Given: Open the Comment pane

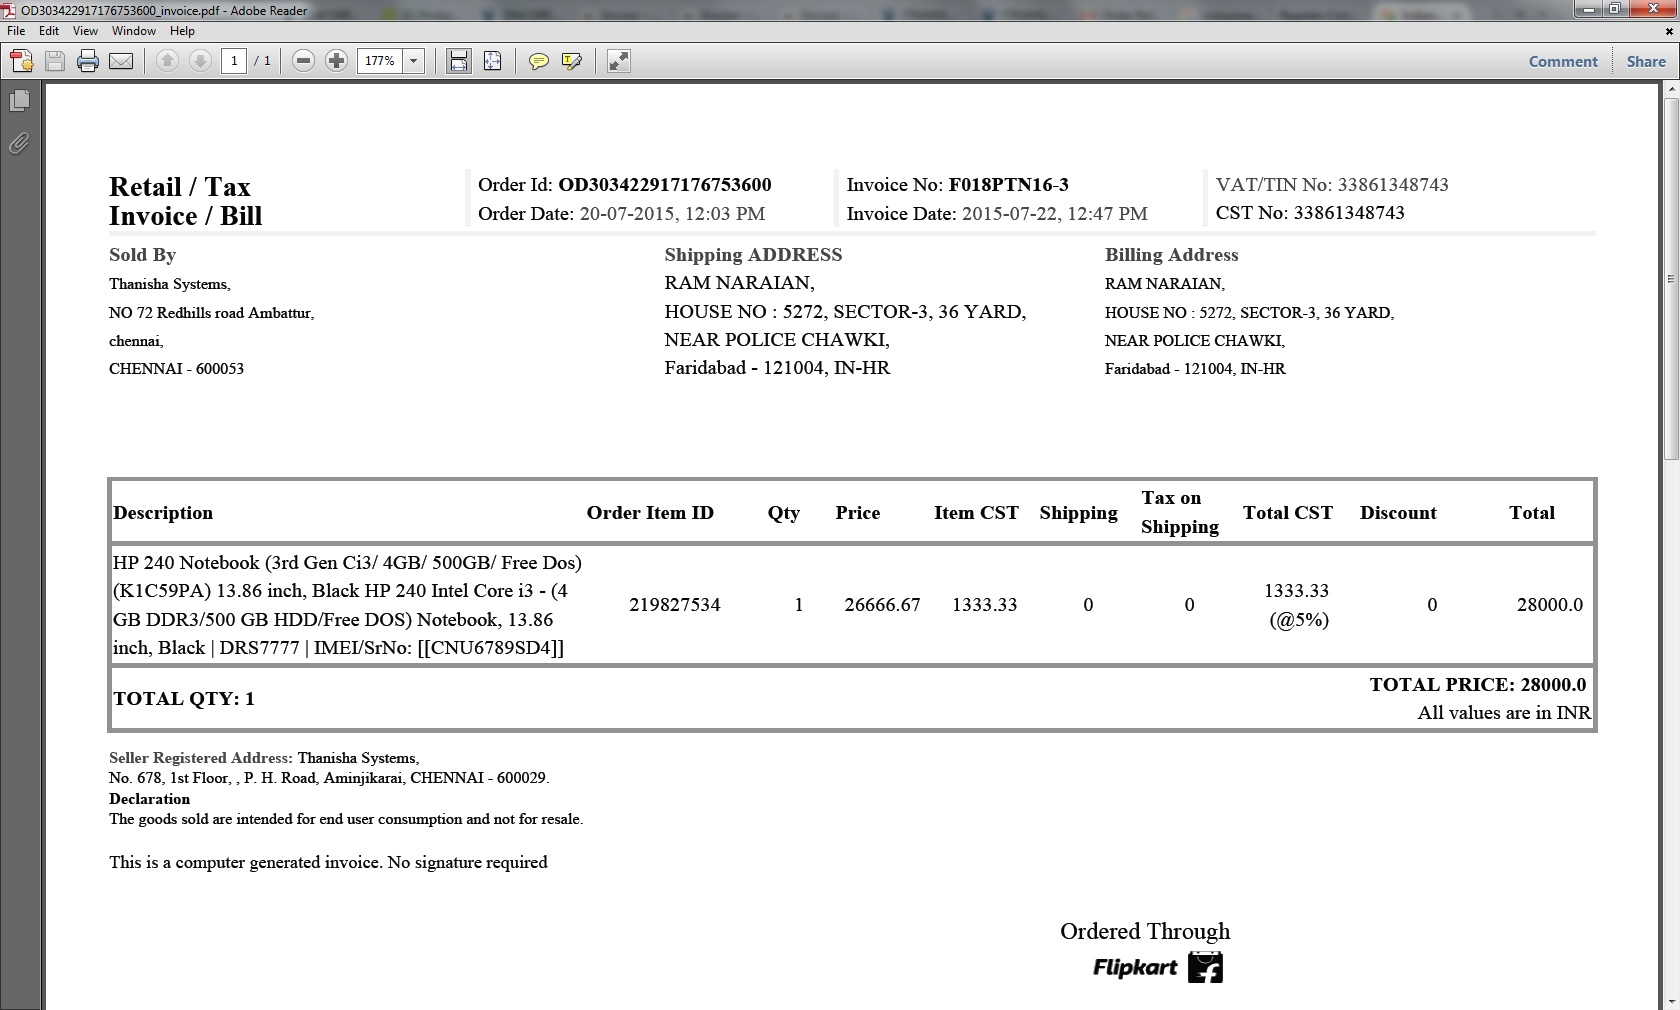Looking at the screenshot, I should tap(1563, 61).
